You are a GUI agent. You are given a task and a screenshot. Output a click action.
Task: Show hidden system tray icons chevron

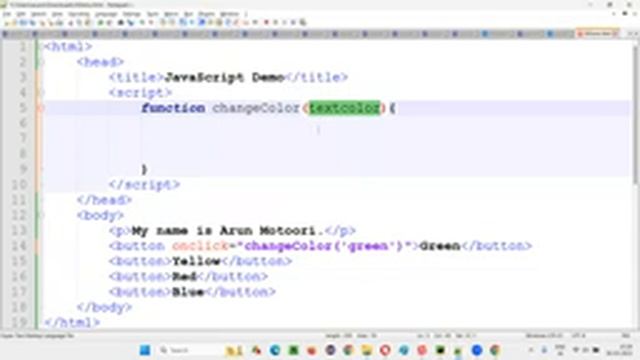[x=531, y=350]
